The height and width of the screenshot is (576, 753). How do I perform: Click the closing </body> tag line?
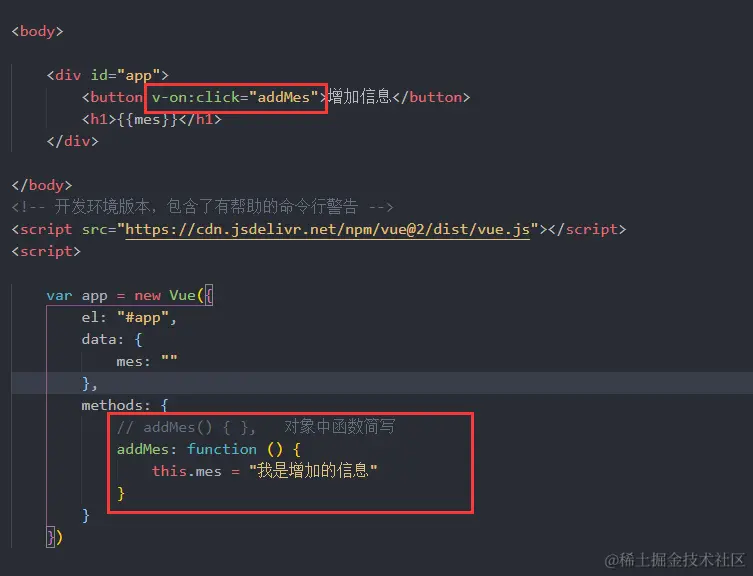[42, 185]
